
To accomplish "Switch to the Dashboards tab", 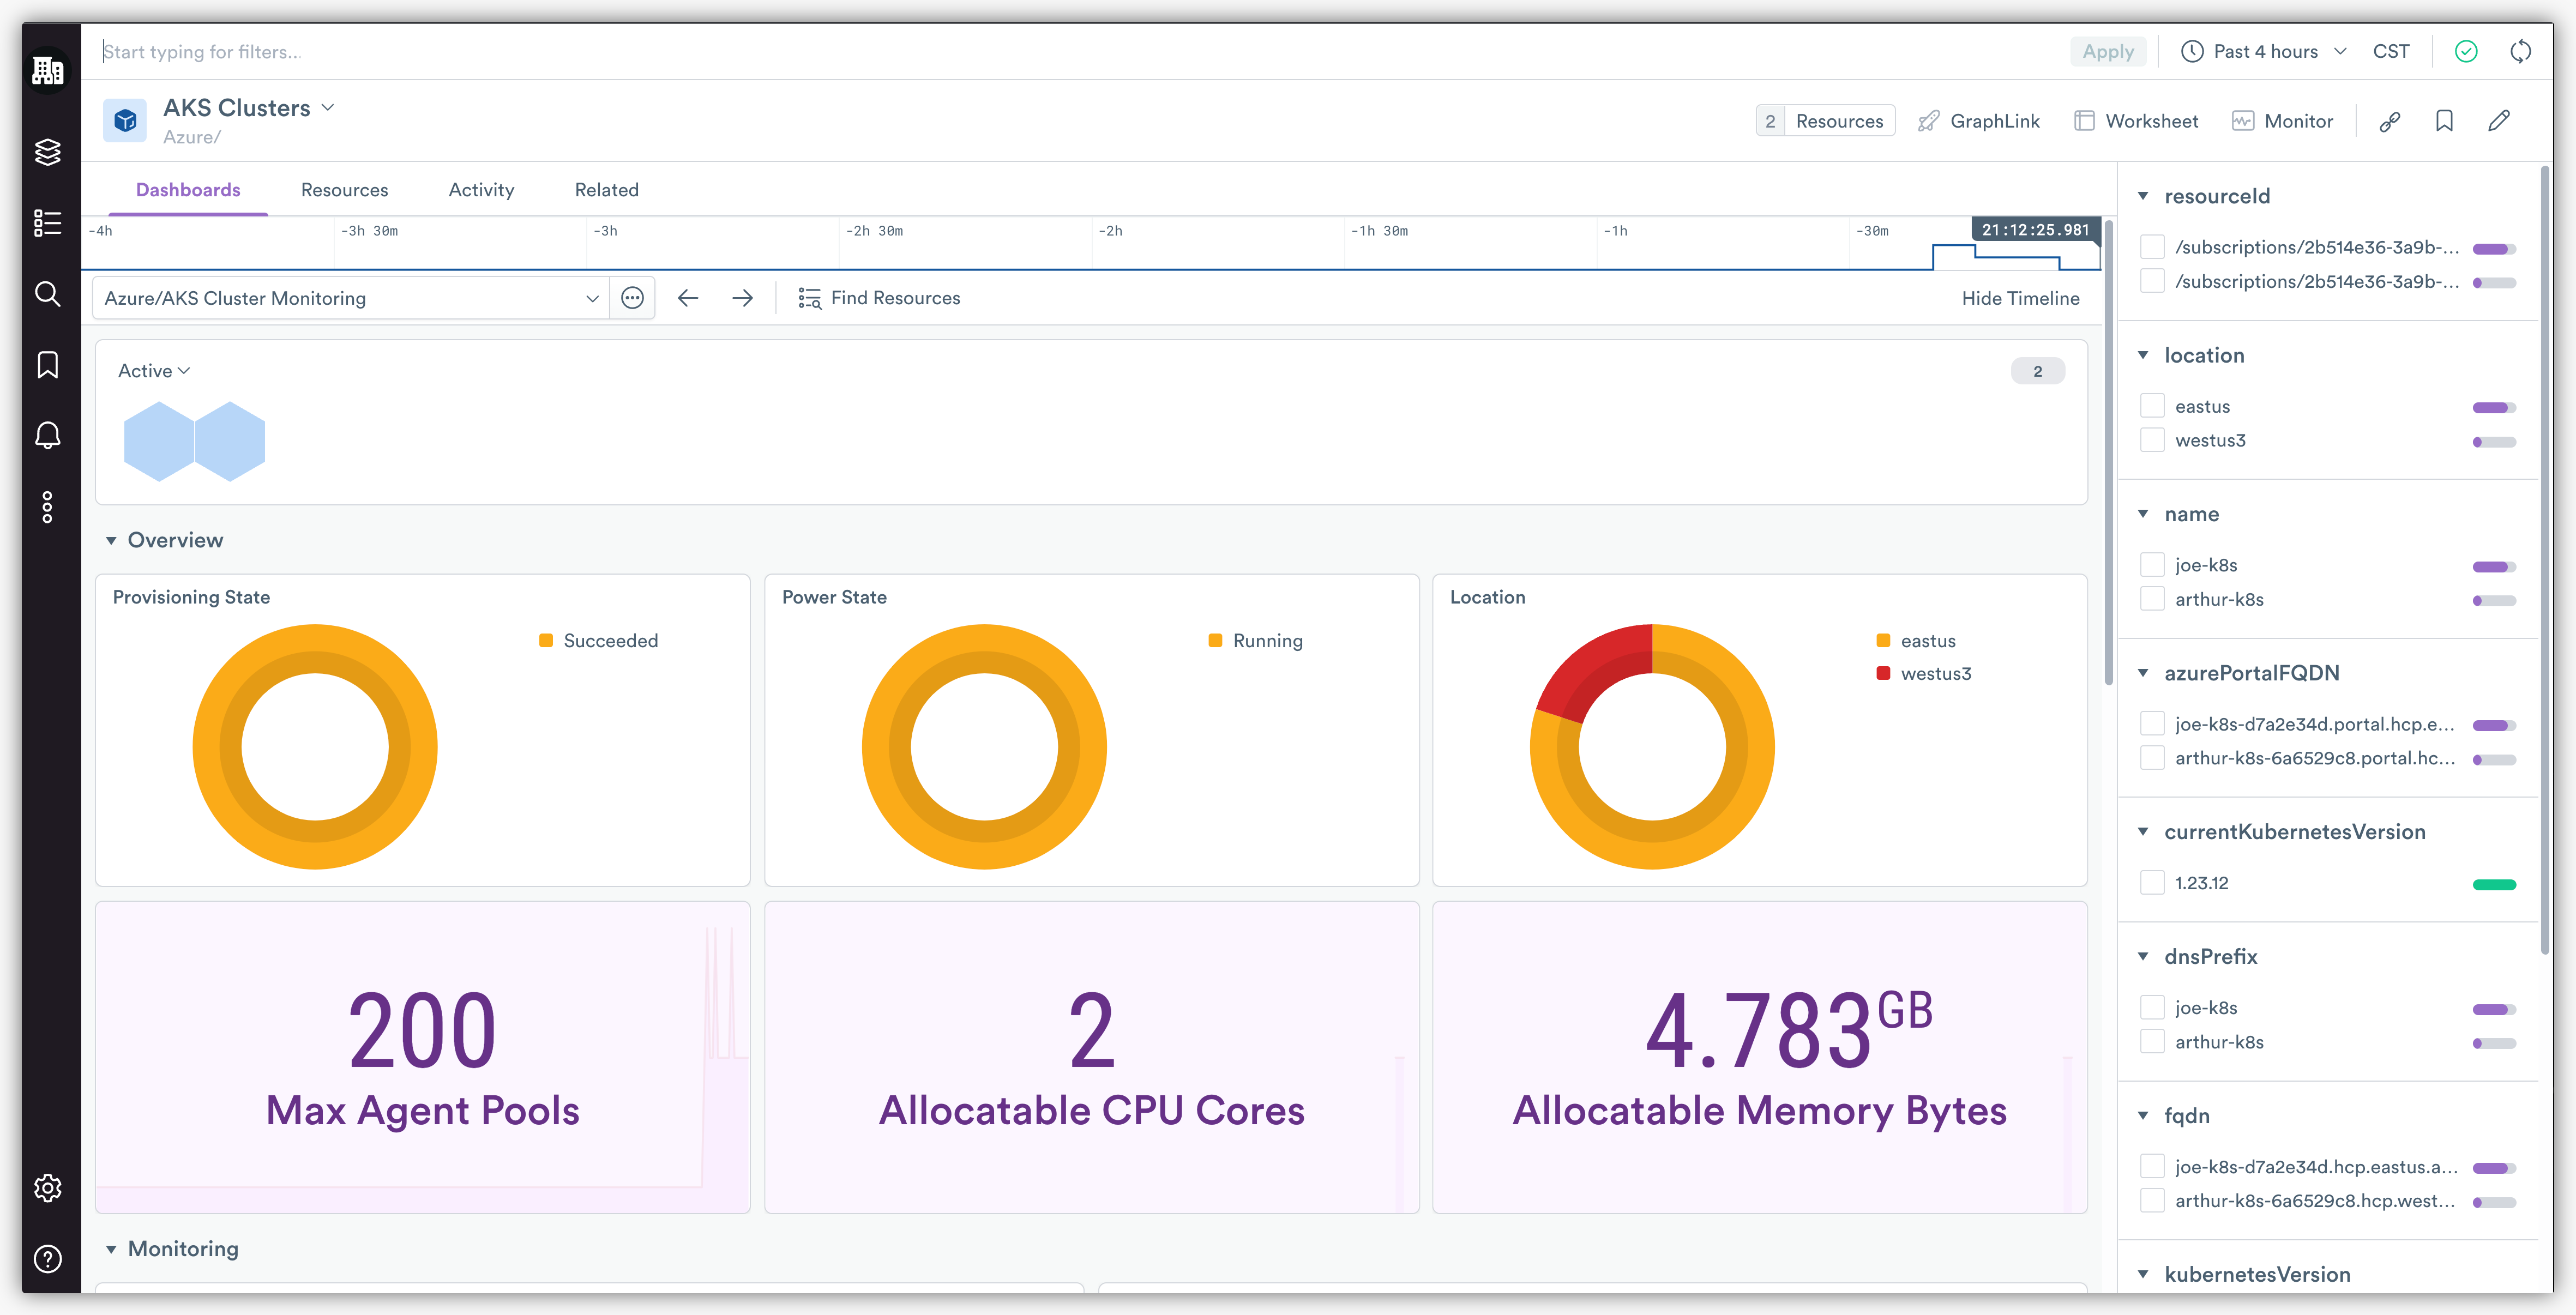I will click(188, 190).
